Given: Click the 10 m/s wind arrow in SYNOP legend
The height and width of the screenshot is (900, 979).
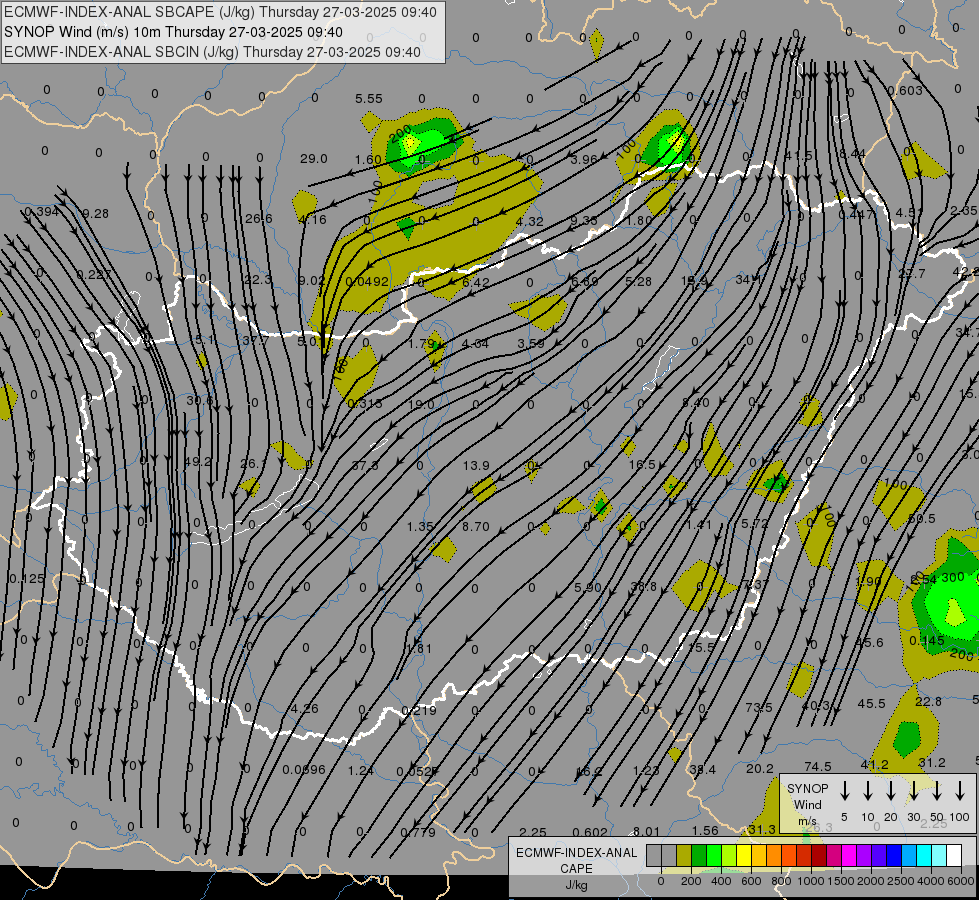Looking at the screenshot, I should 868,791.
